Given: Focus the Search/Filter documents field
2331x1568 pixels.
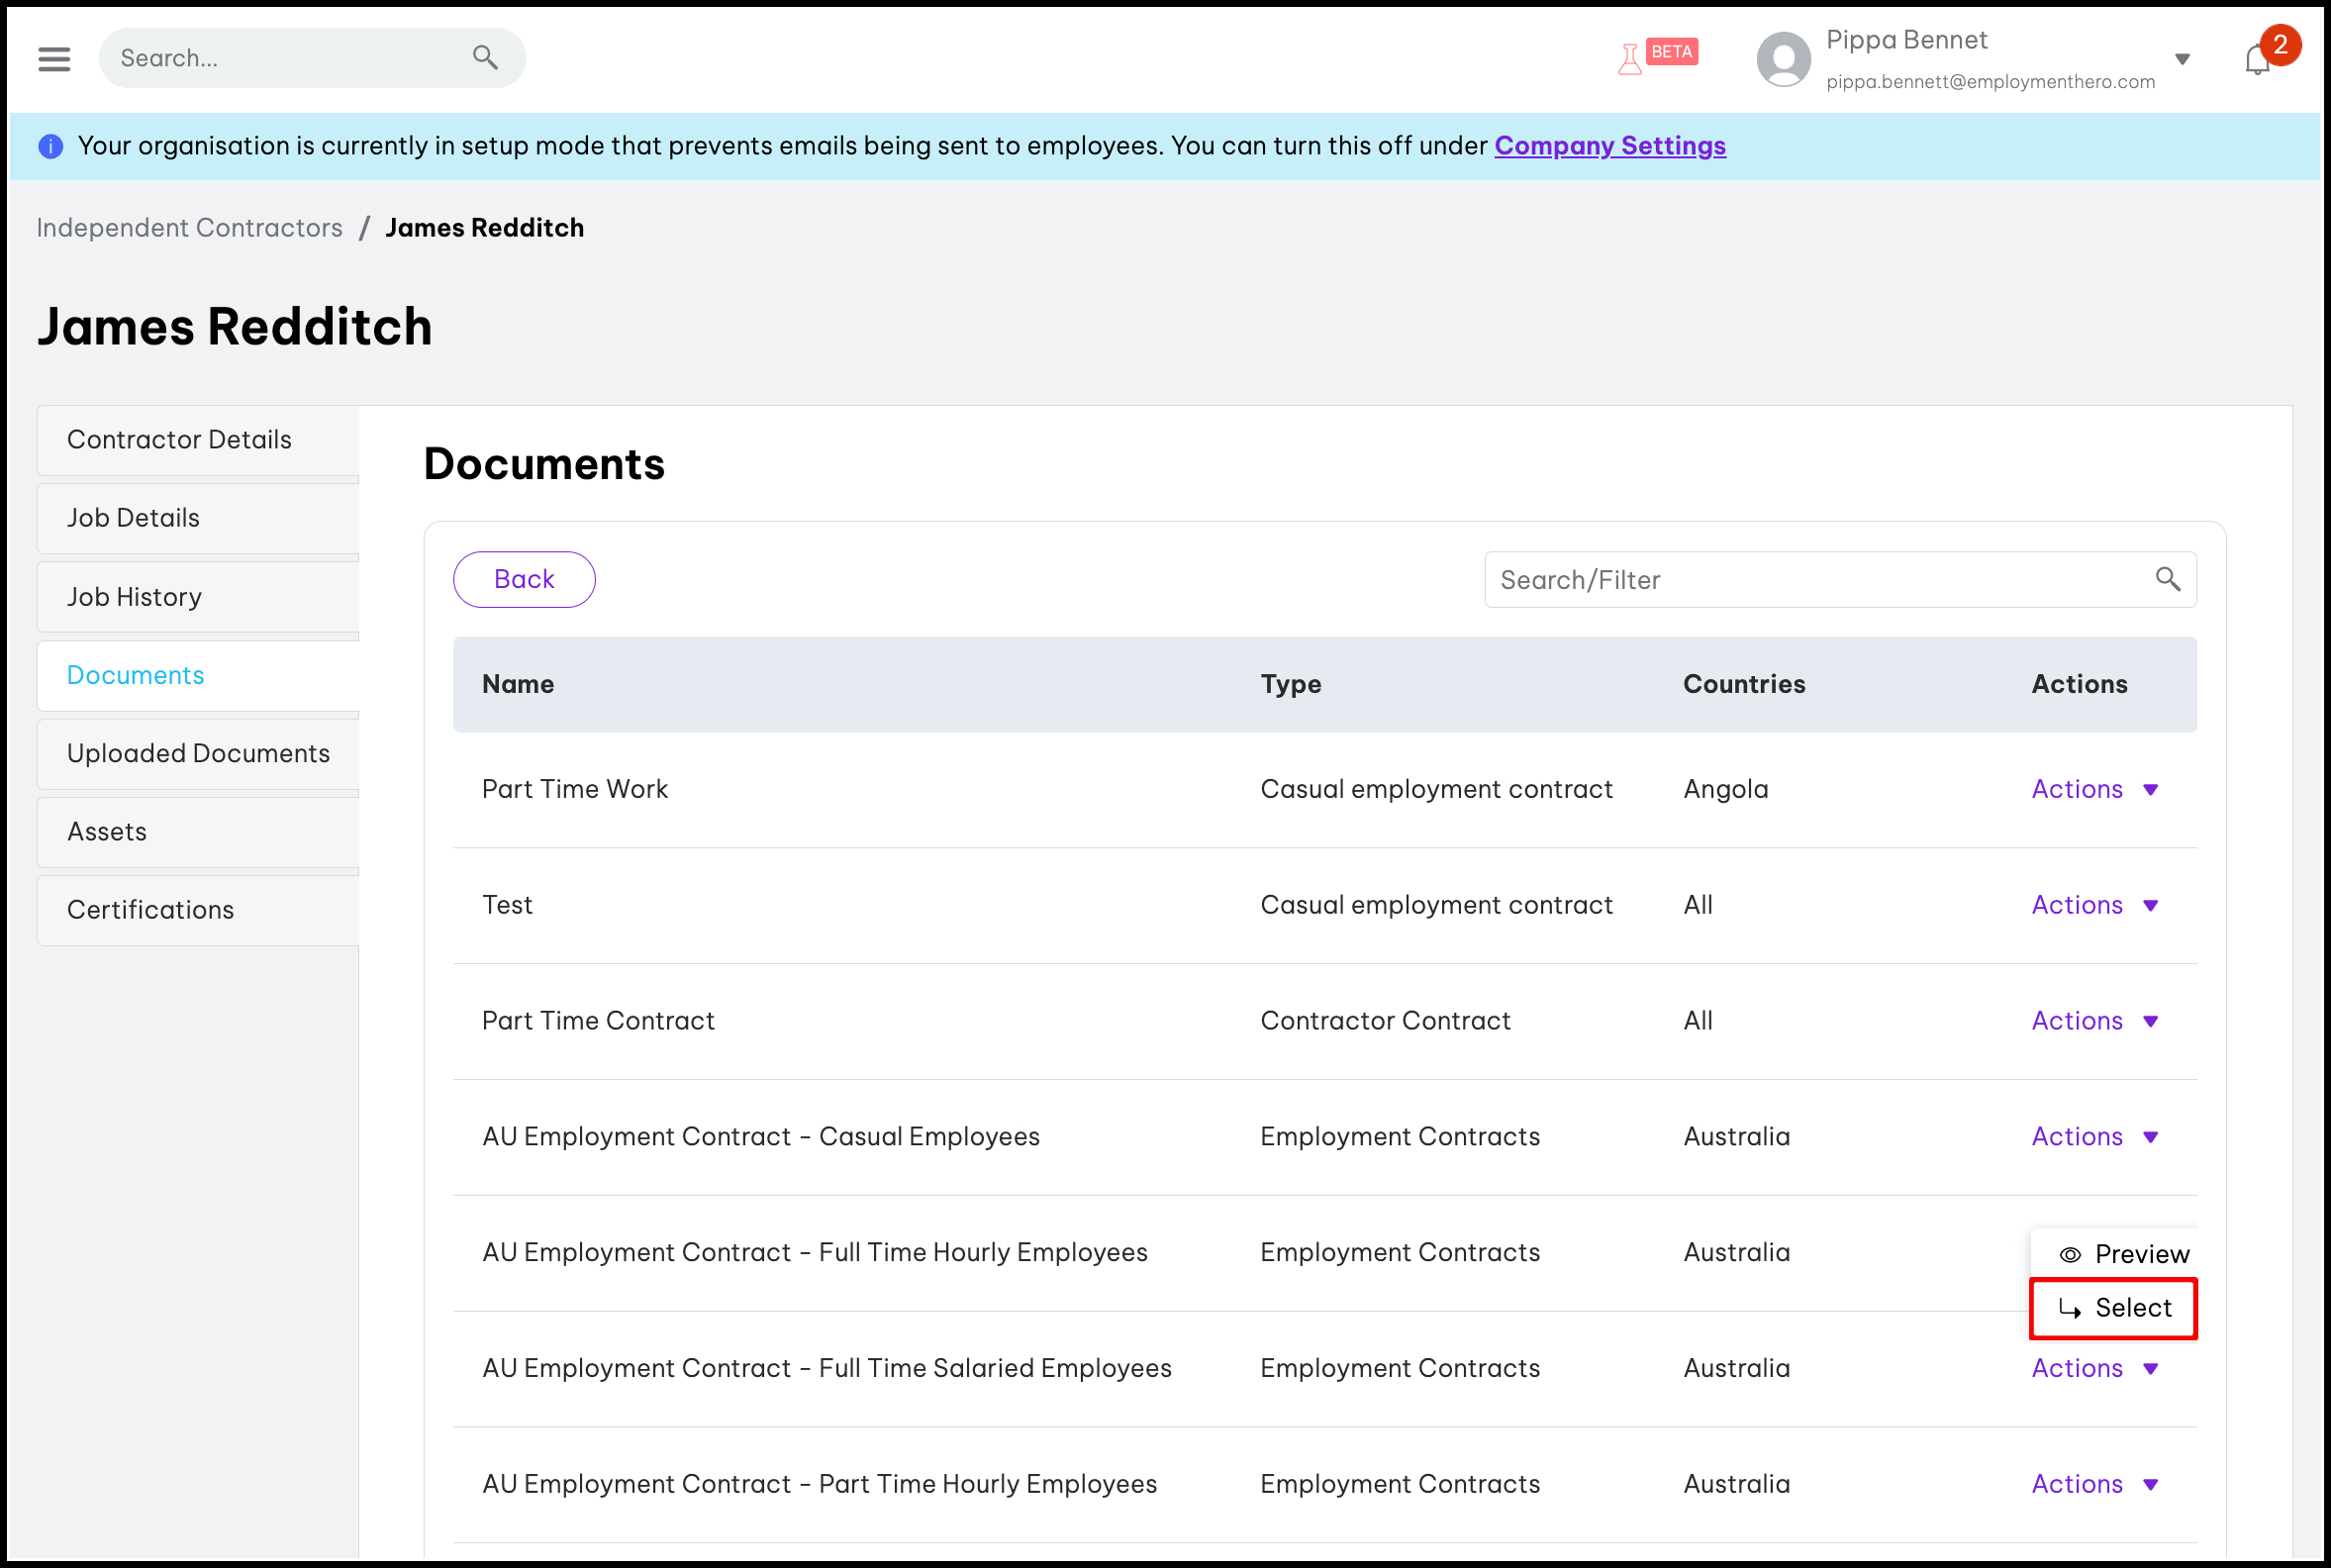Looking at the screenshot, I should tap(1820, 580).
